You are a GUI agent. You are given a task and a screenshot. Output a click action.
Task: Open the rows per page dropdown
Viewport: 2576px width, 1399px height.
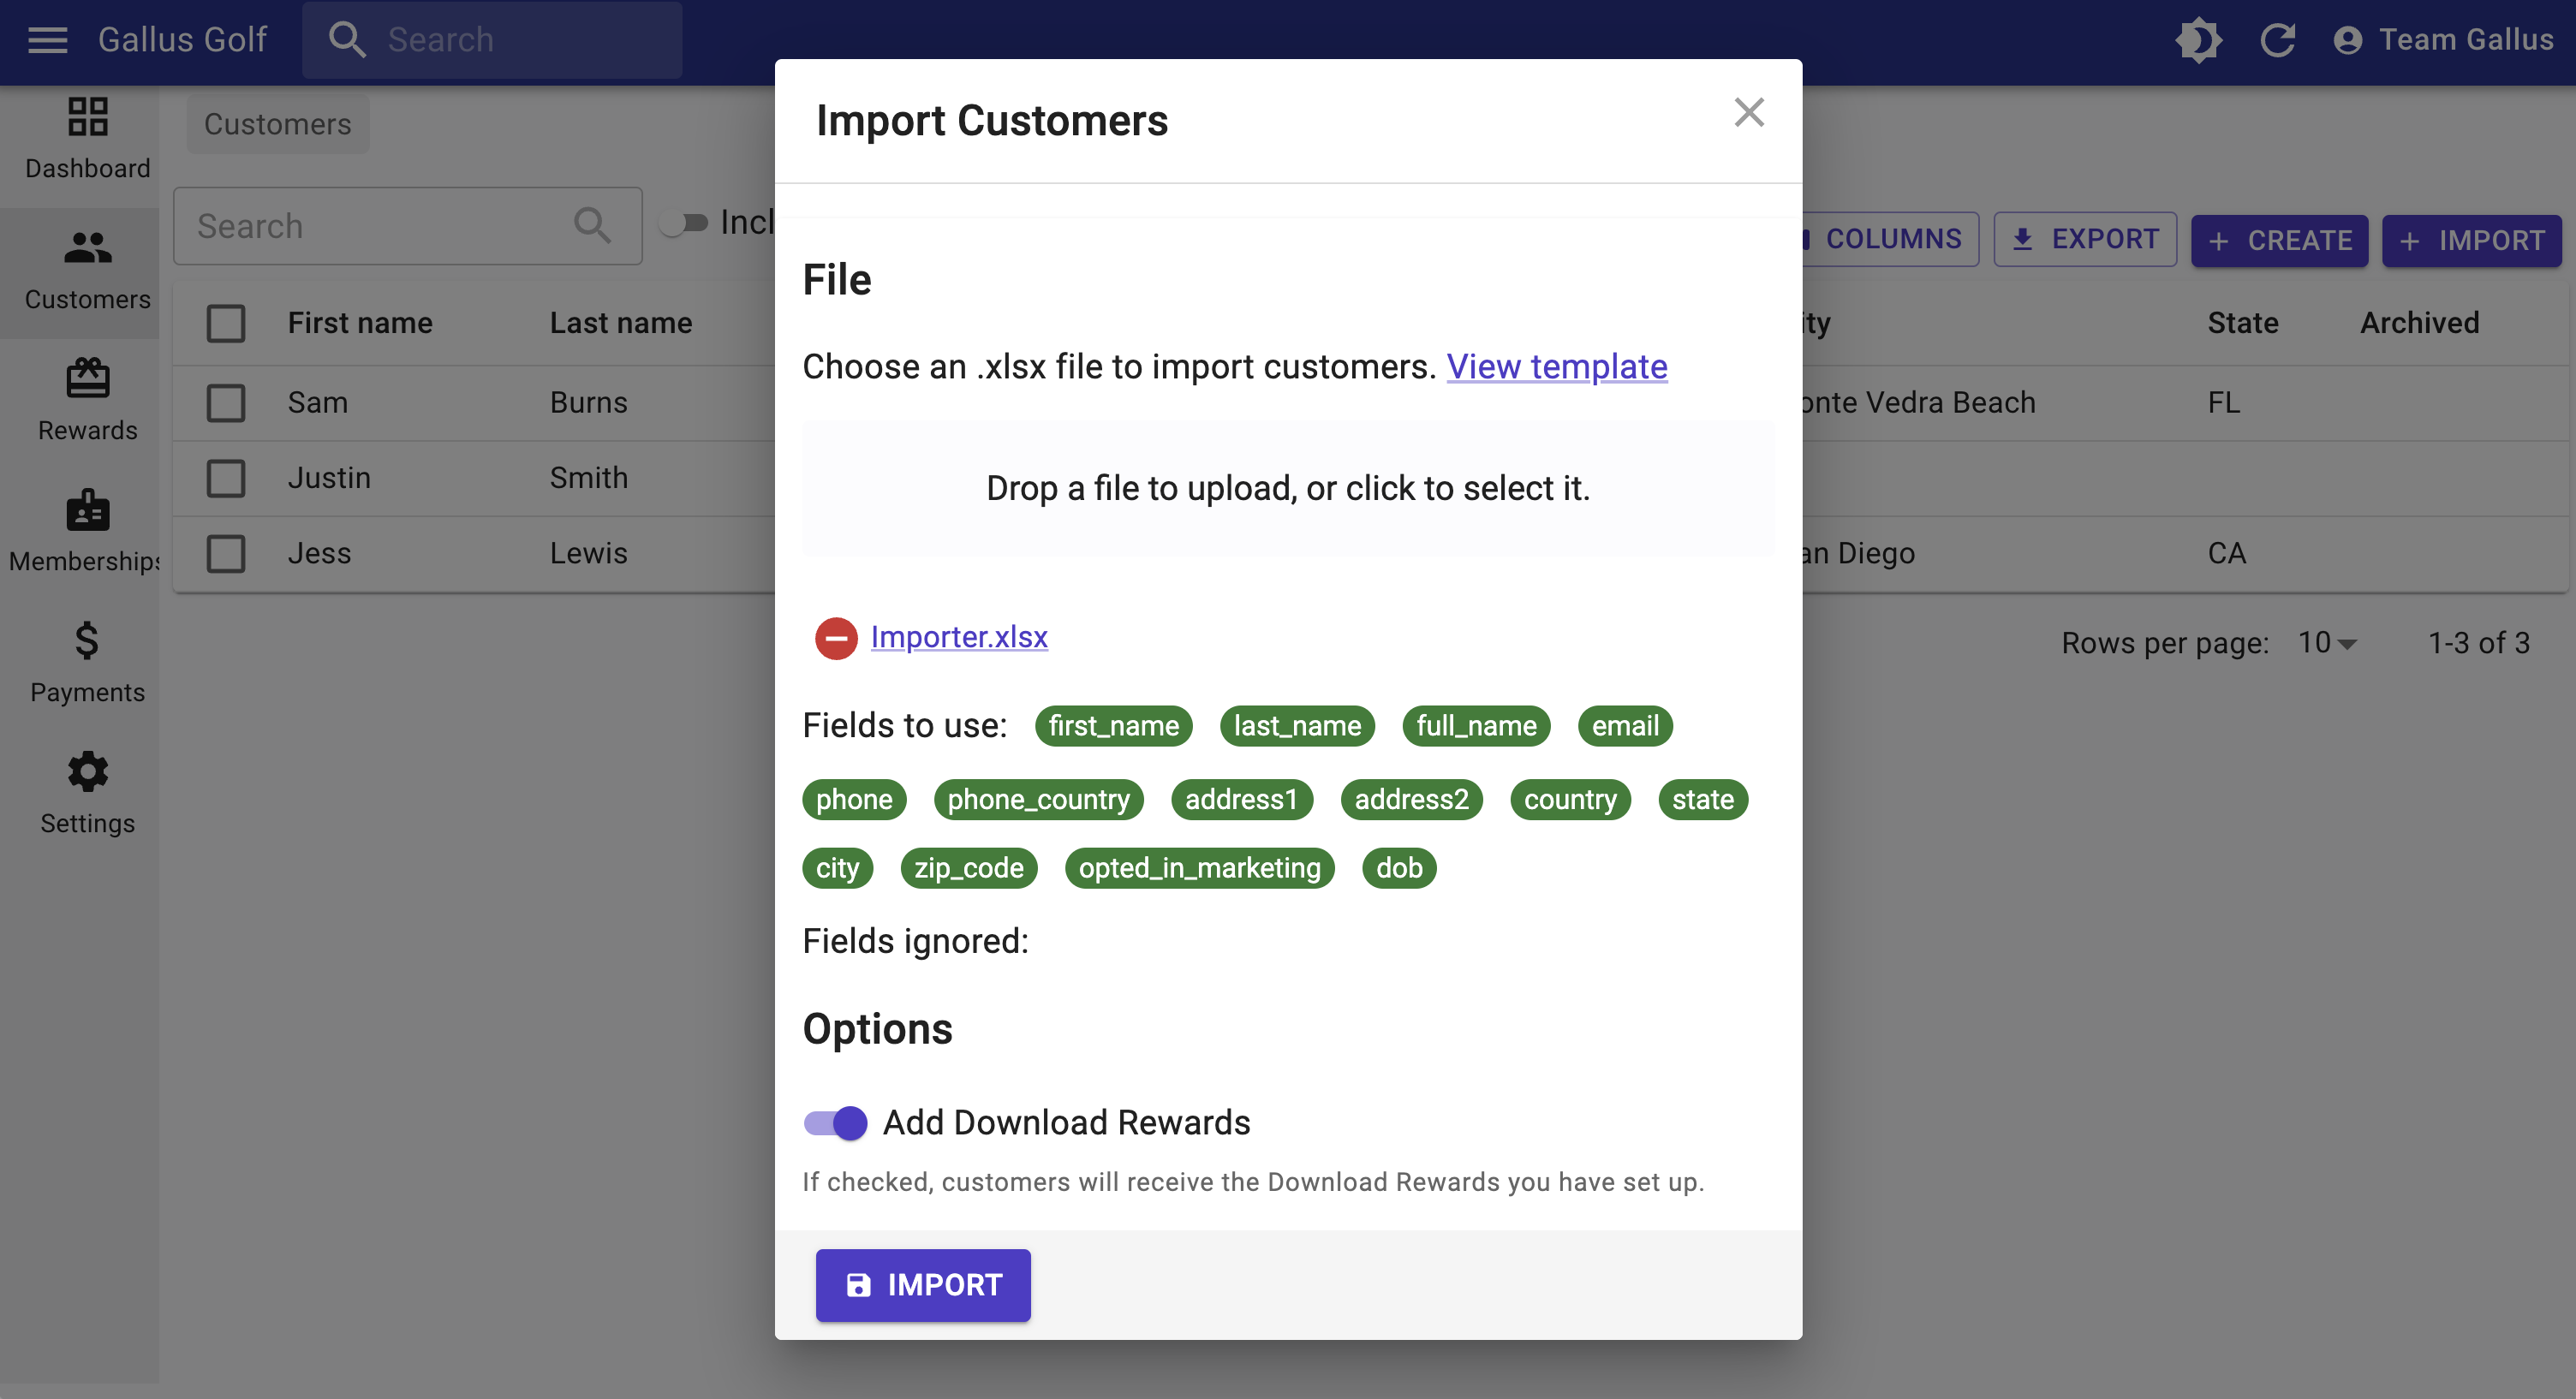pos(2327,643)
